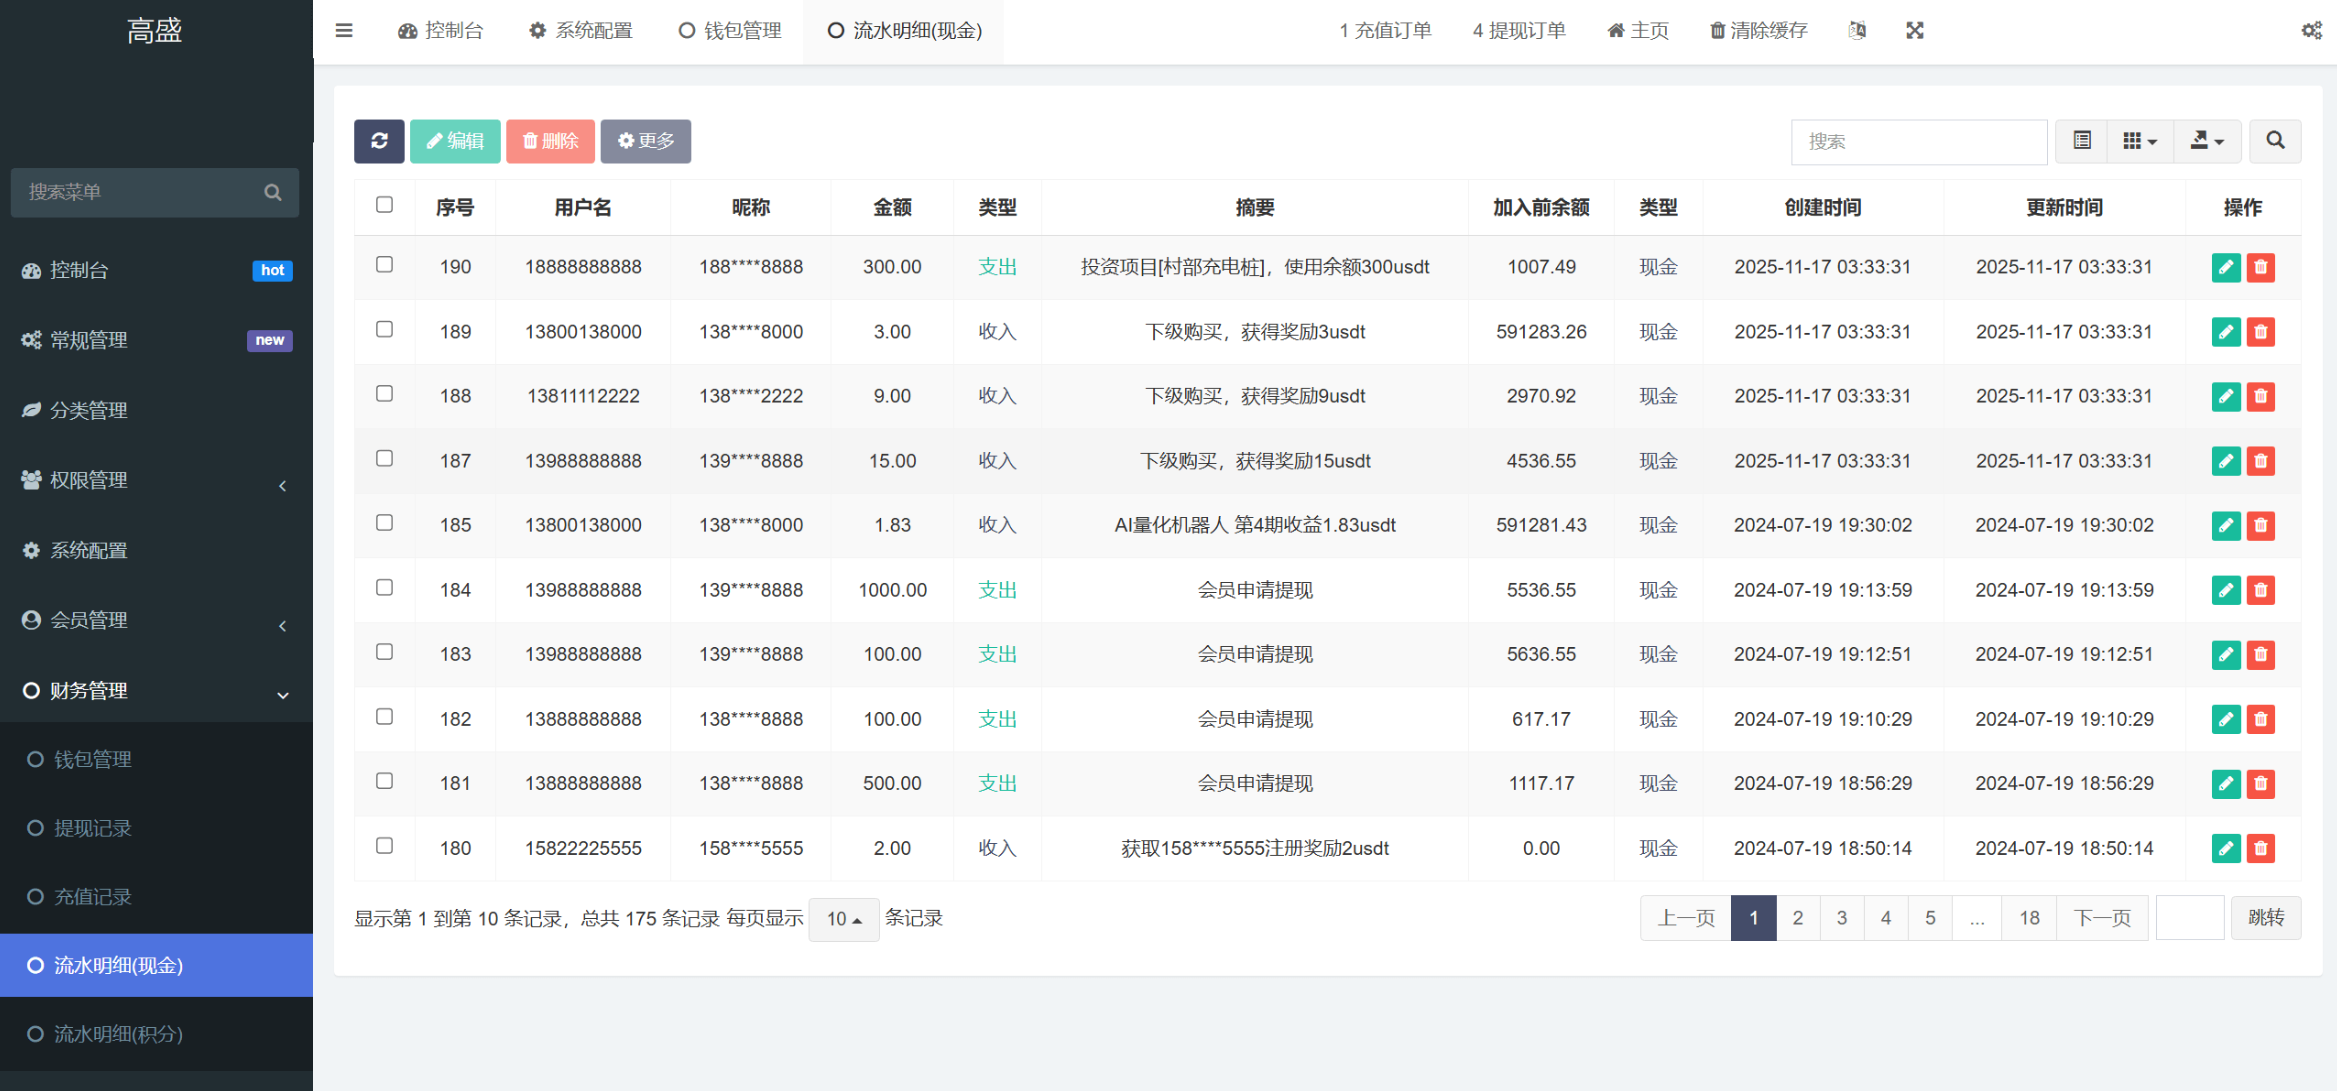Go to page 18 in pagination
This screenshot has width=2337, height=1091.
[2028, 917]
